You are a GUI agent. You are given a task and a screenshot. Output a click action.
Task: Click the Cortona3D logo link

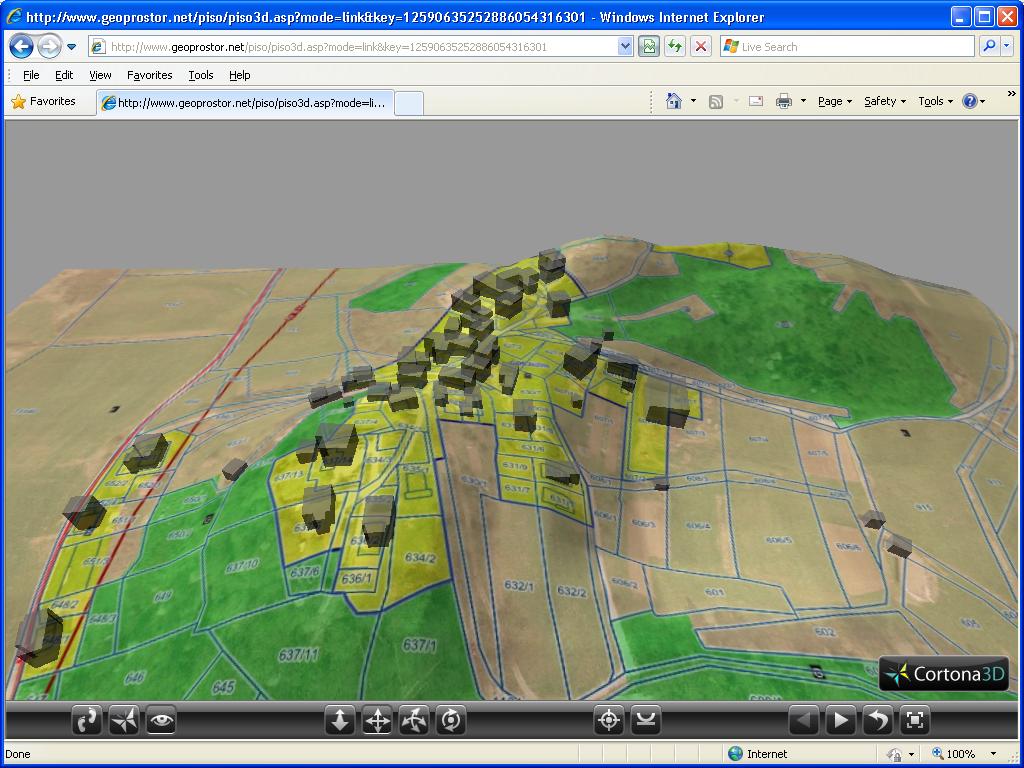pyautogui.click(x=944, y=674)
